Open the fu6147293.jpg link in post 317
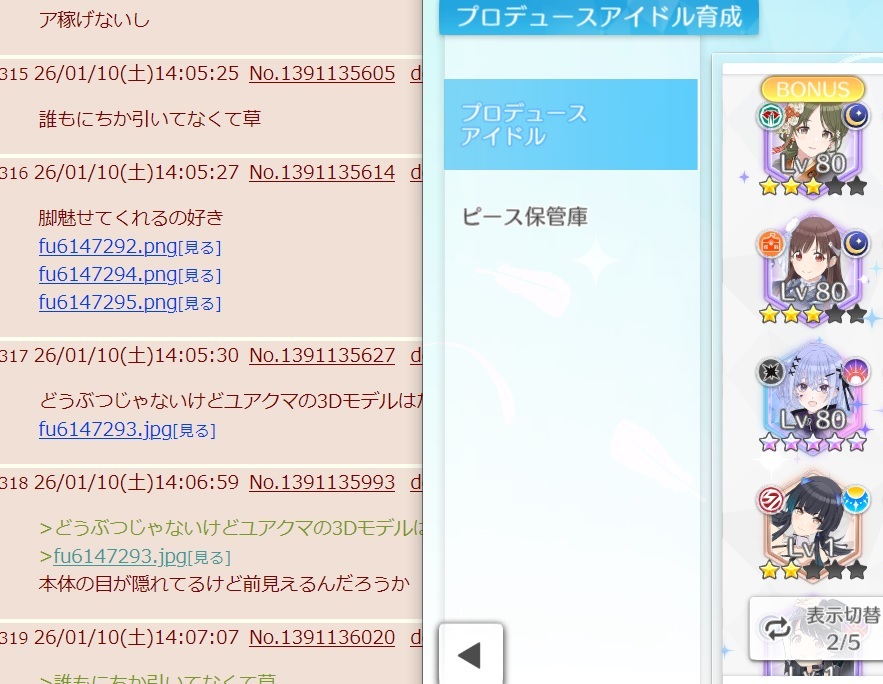This screenshot has height=684, width=883. pyautogui.click(x=105, y=430)
